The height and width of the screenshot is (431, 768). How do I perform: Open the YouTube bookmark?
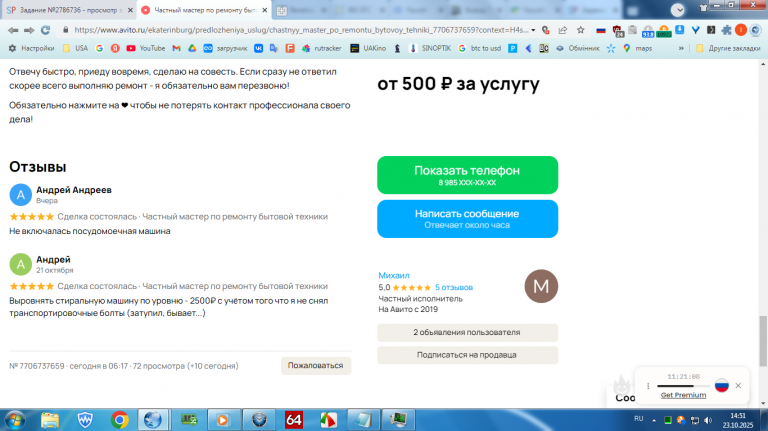(x=145, y=48)
